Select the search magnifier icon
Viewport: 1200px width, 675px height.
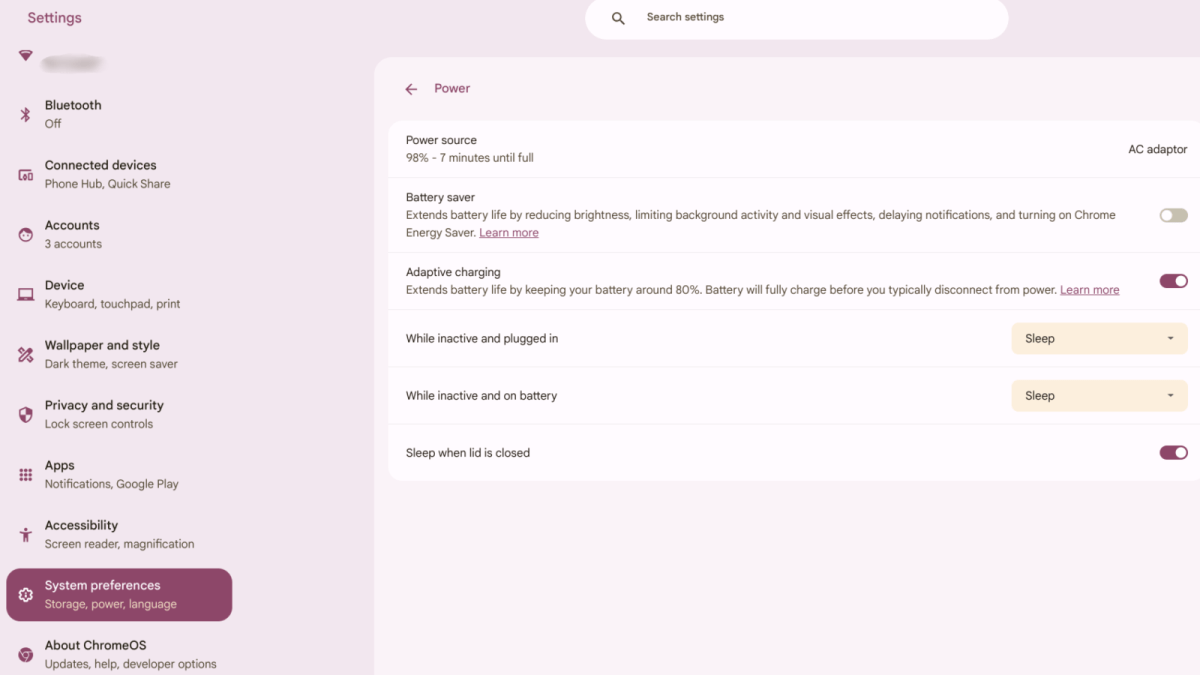[618, 17]
